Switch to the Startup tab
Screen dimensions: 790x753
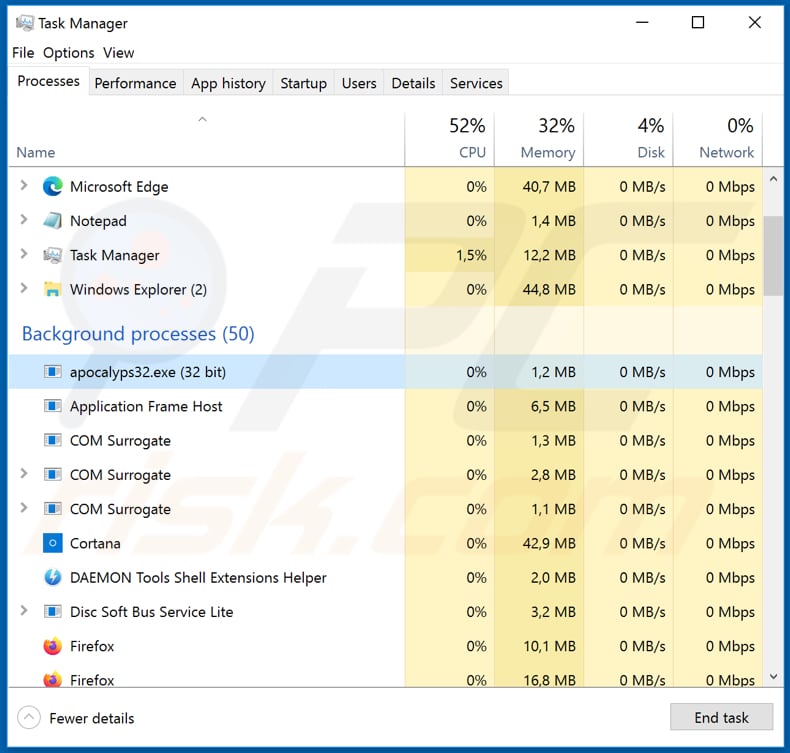[x=303, y=83]
